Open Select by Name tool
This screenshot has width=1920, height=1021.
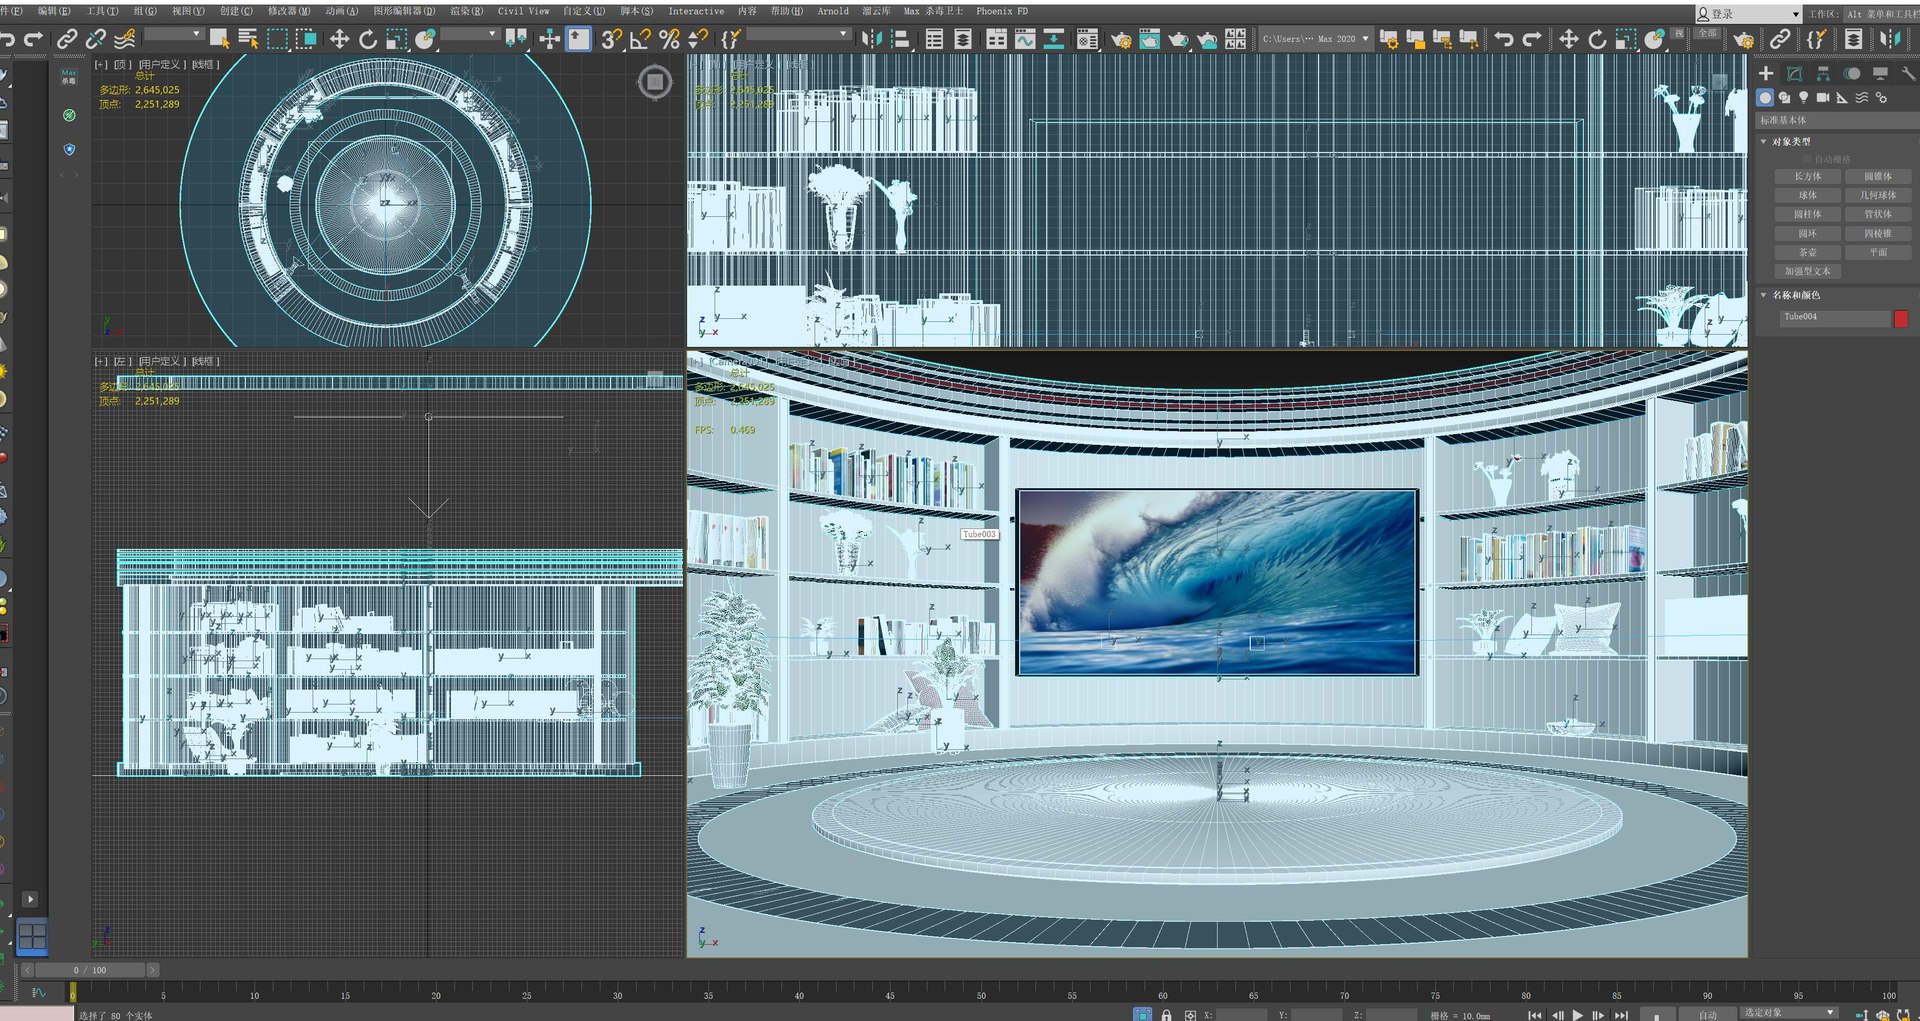click(248, 39)
